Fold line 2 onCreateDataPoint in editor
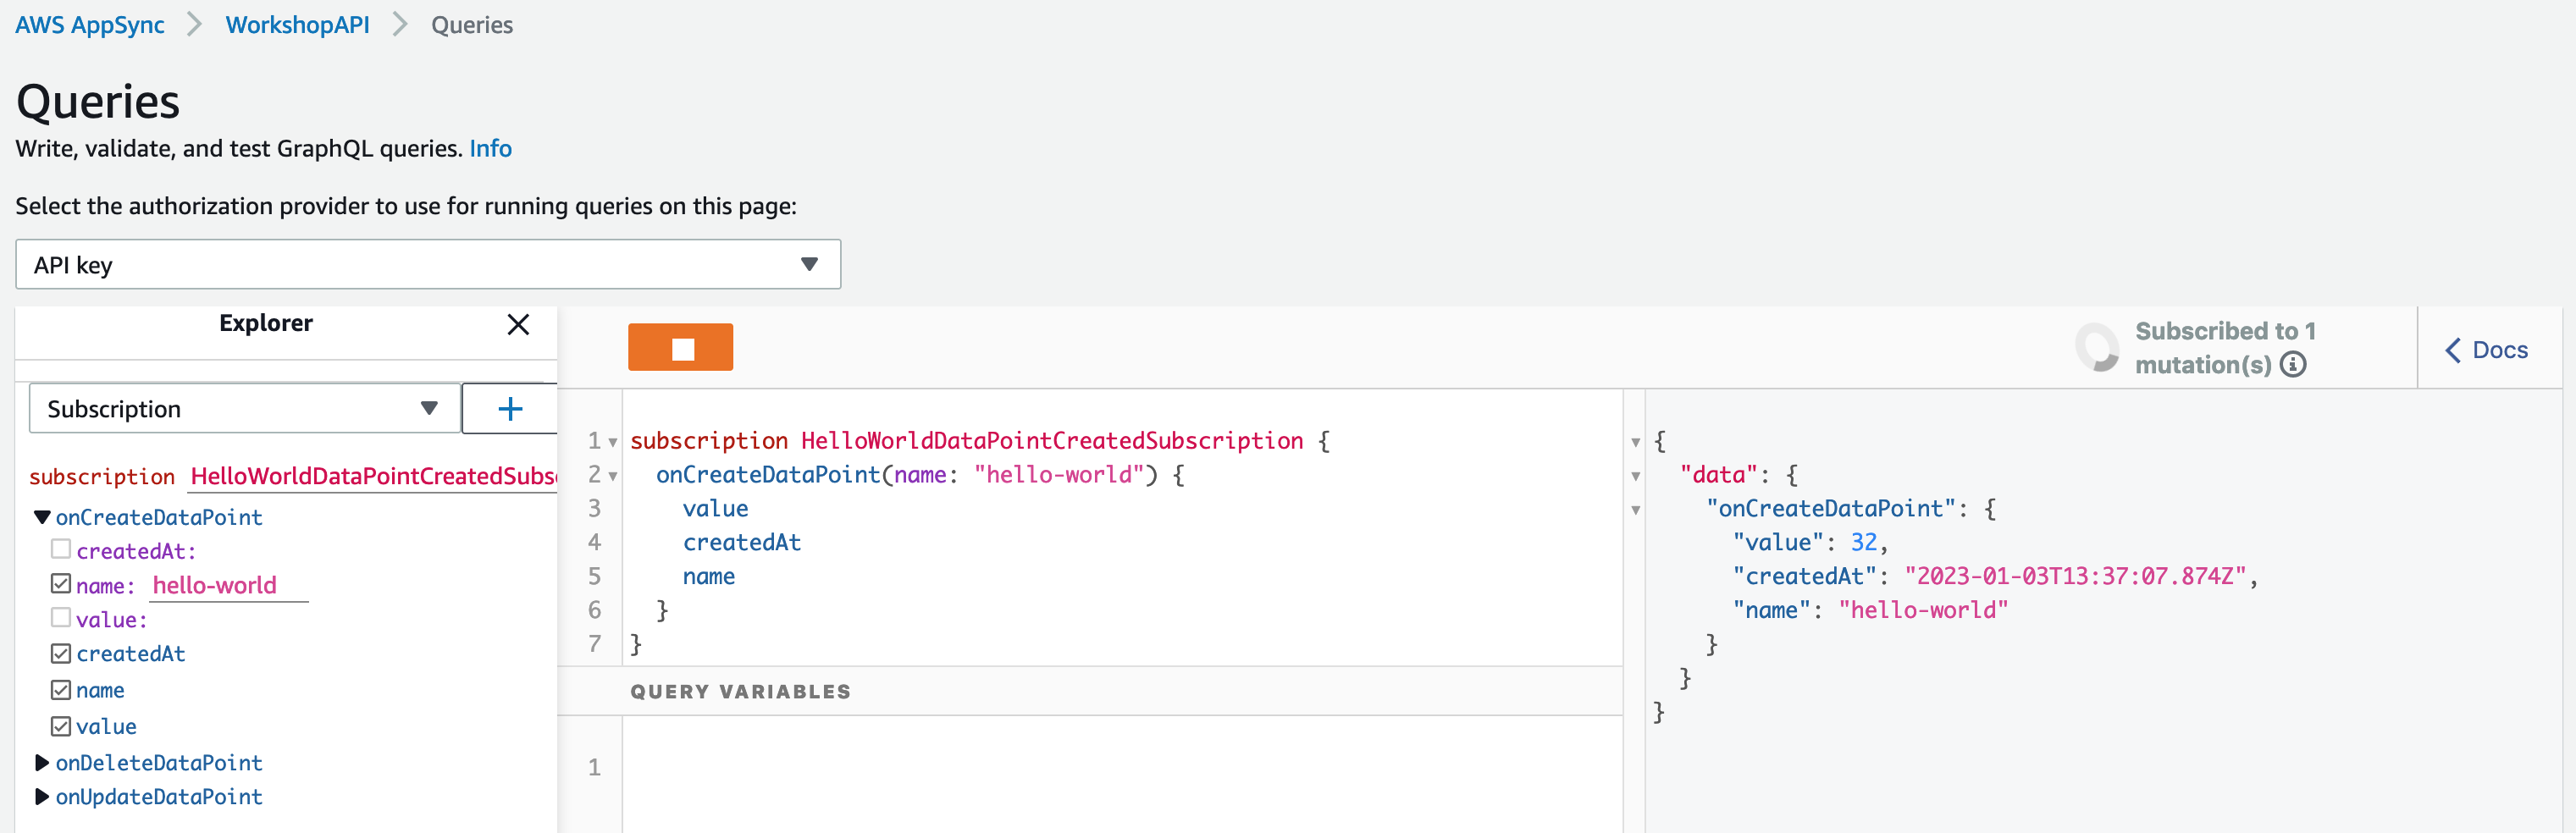This screenshot has width=2576, height=833. click(x=613, y=476)
